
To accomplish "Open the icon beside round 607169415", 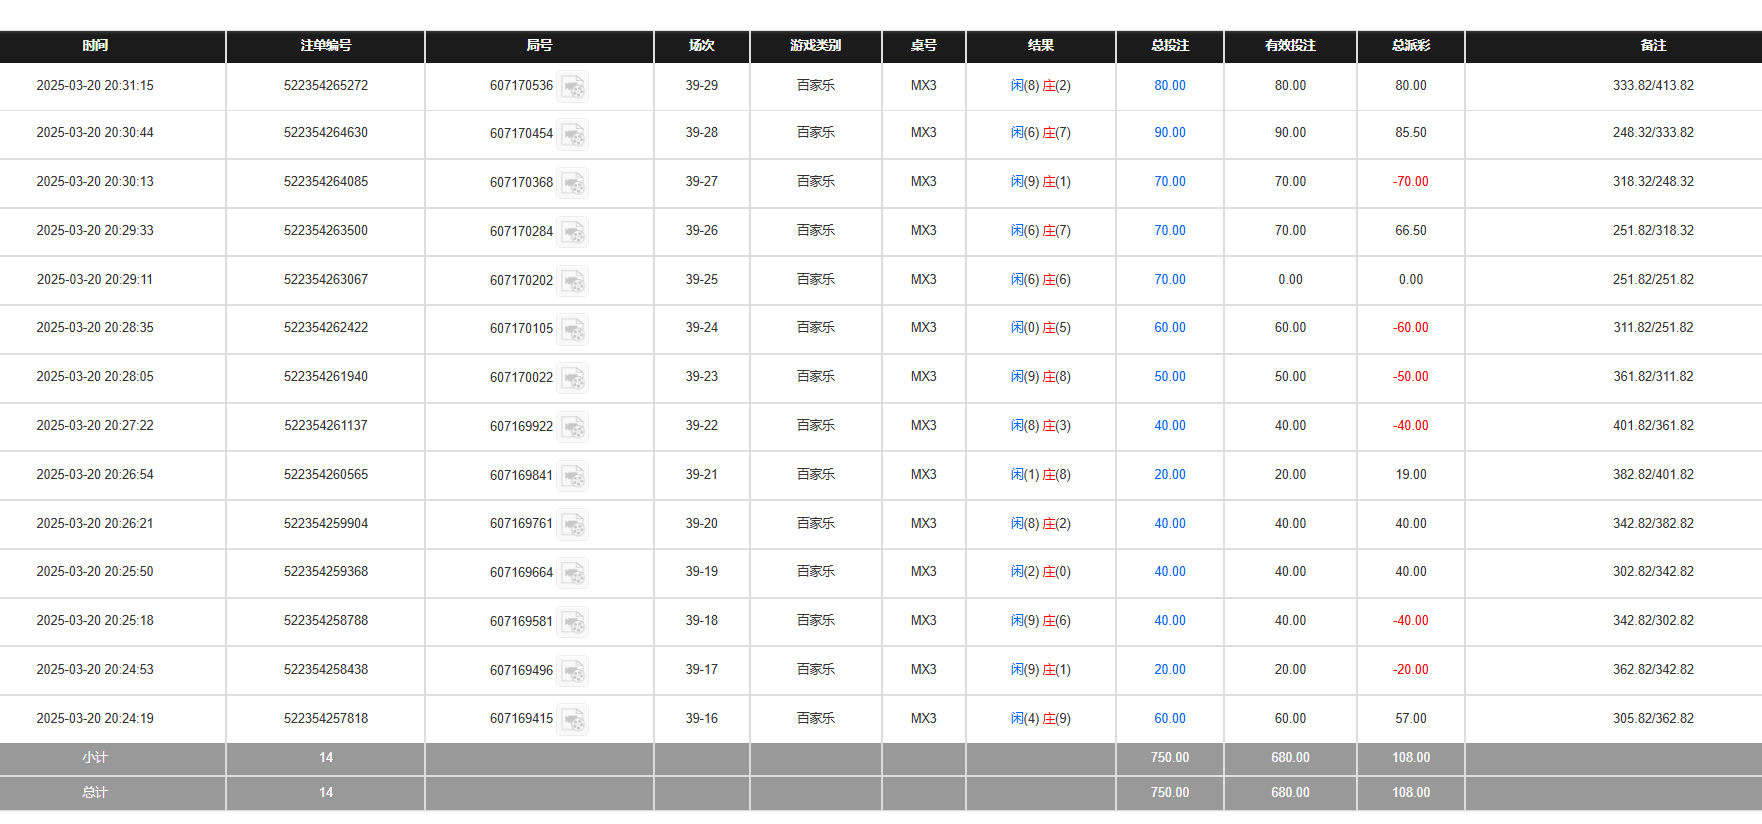I will coord(573,720).
